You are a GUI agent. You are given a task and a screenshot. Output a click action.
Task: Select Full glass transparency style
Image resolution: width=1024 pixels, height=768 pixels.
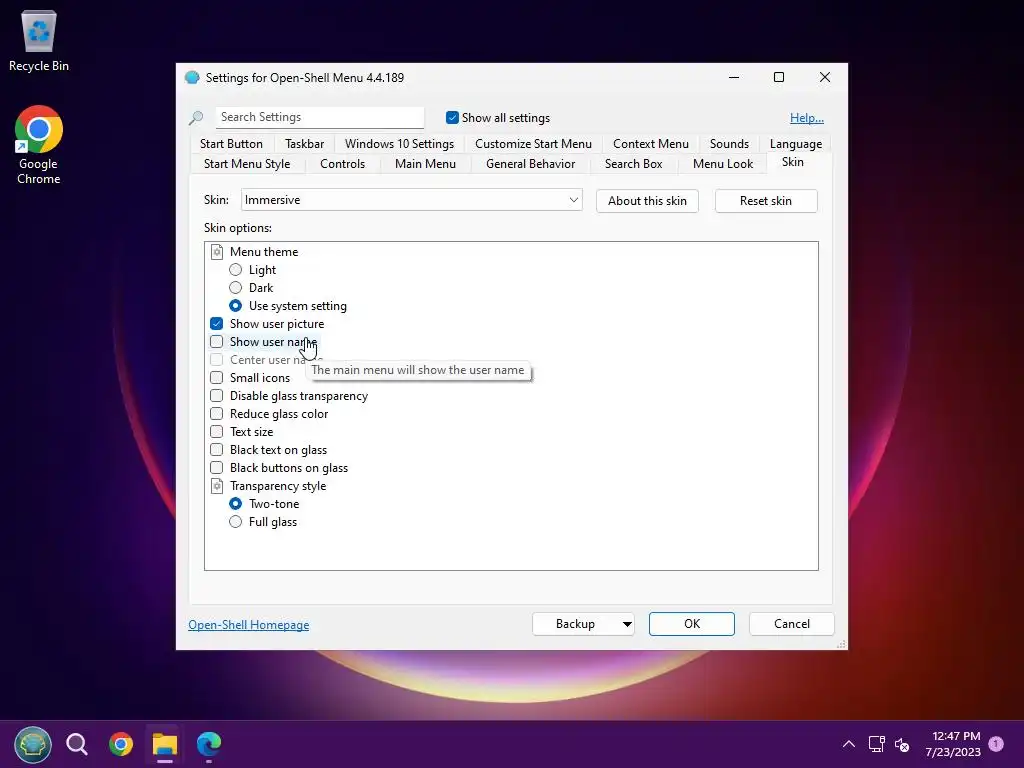coord(236,522)
